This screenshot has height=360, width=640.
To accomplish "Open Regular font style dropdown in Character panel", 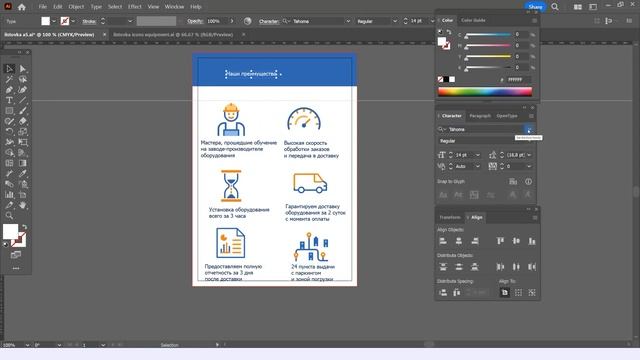I will click(529, 141).
